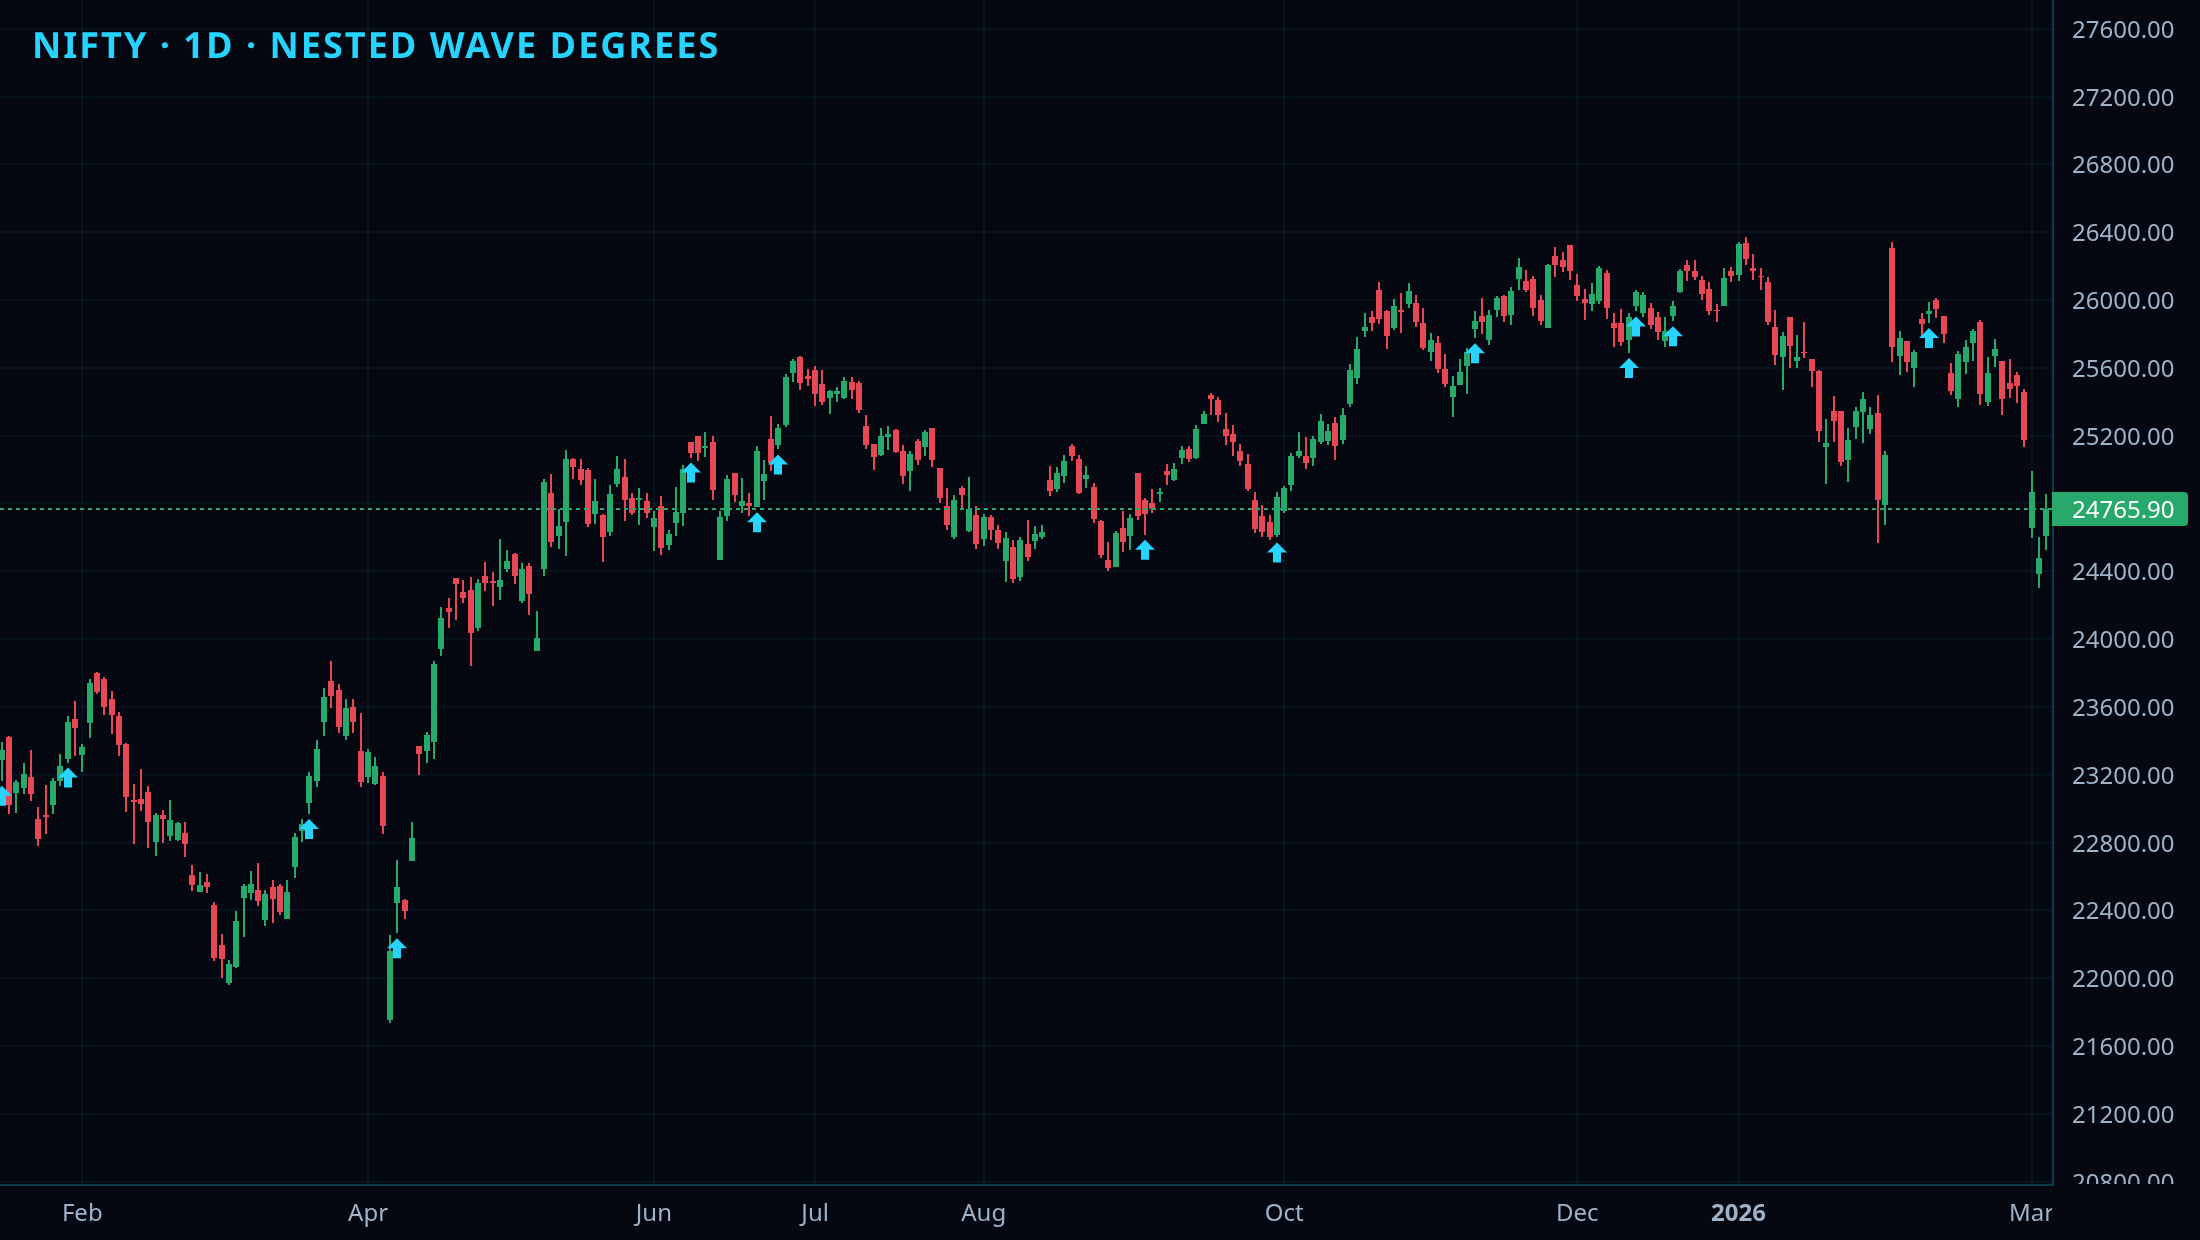Select the 24000.00 price level label
This screenshot has width=2200, height=1240.
(x=2122, y=640)
